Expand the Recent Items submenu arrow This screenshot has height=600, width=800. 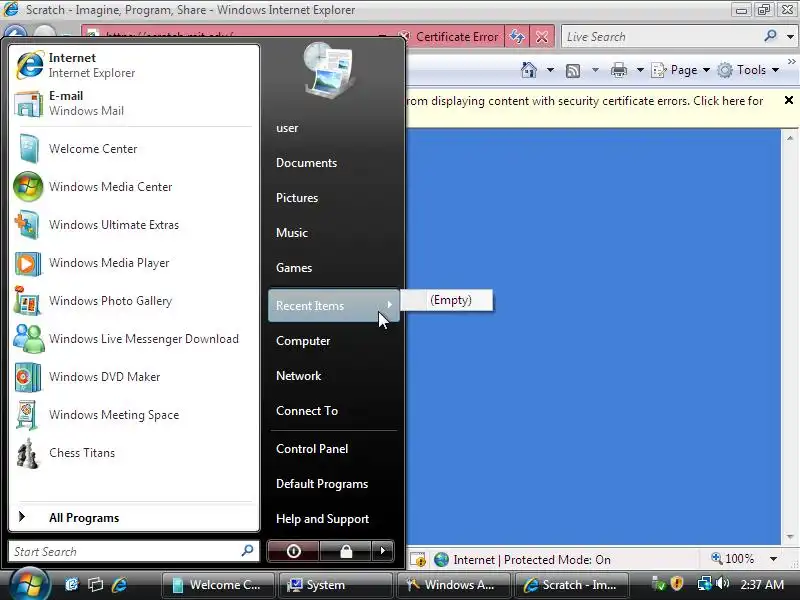[x=389, y=305]
